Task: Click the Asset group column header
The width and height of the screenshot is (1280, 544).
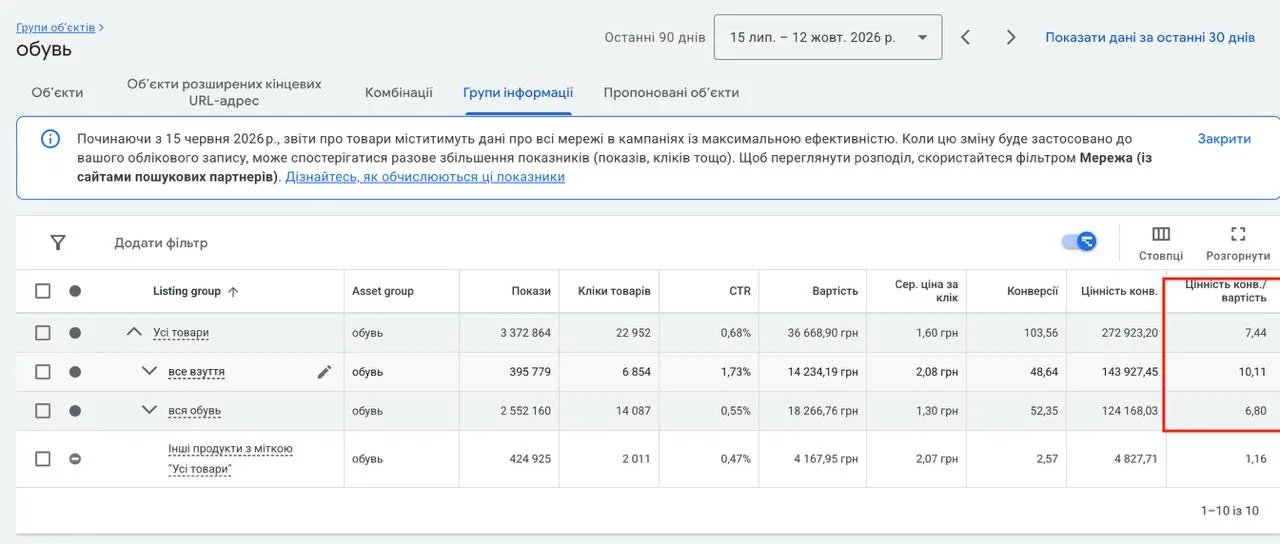Action: [x=383, y=291]
